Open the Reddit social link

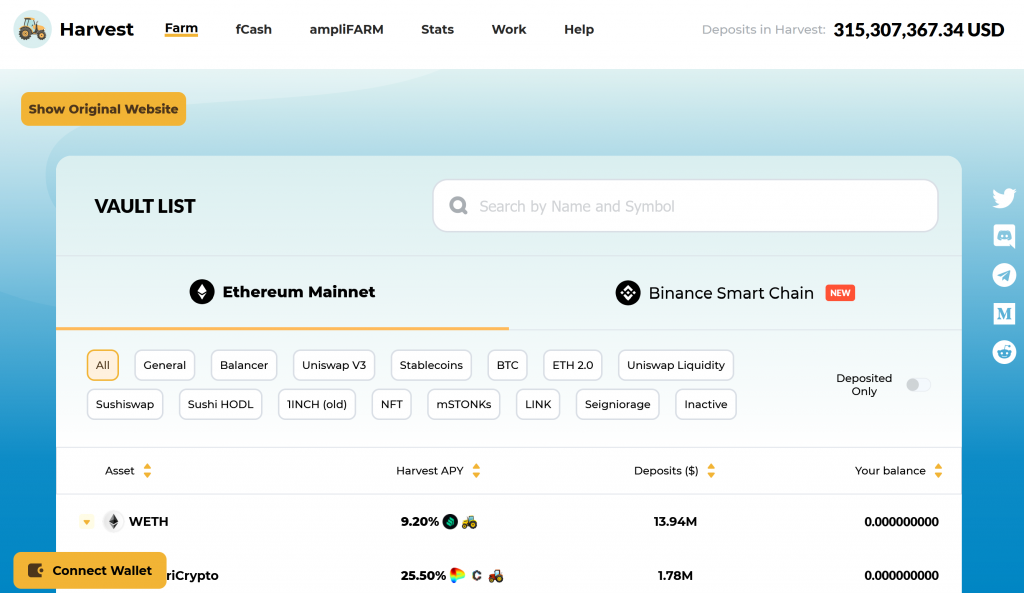tap(1004, 352)
